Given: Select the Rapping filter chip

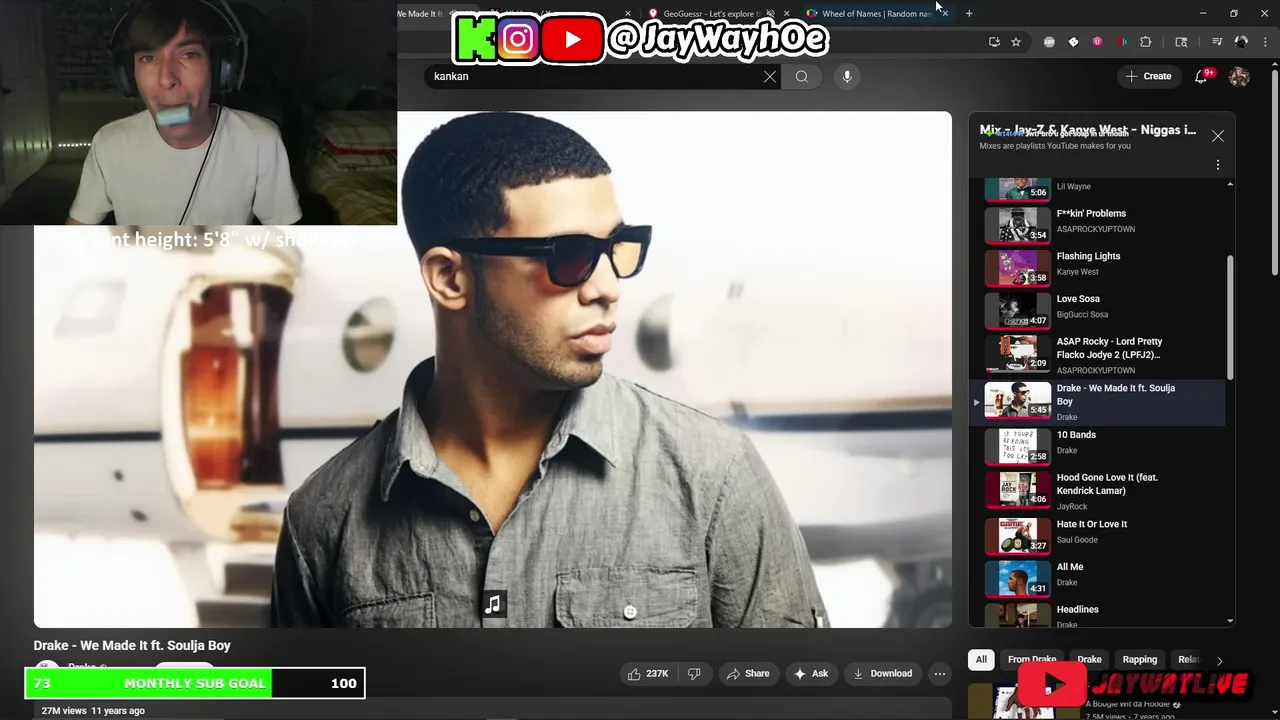Looking at the screenshot, I should pyautogui.click(x=1139, y=660).
